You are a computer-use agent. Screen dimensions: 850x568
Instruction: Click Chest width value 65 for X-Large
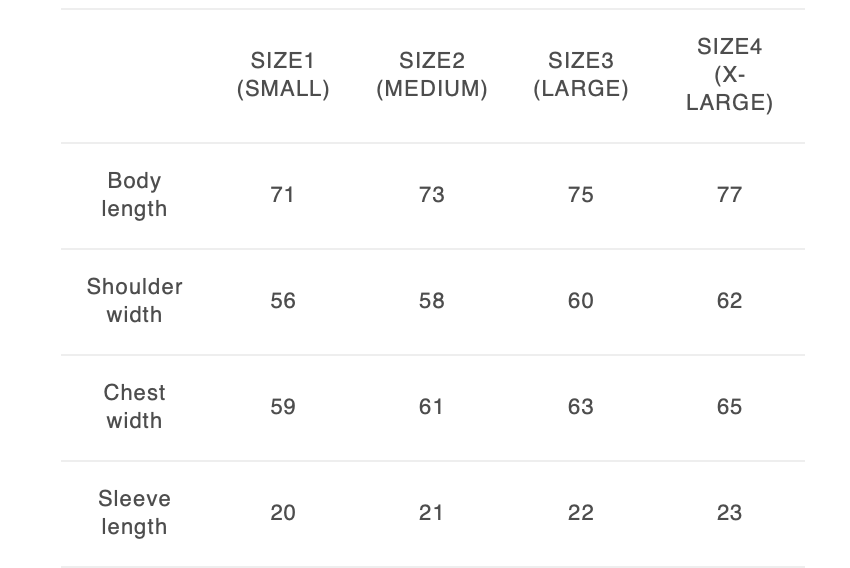tap(729, 407)
